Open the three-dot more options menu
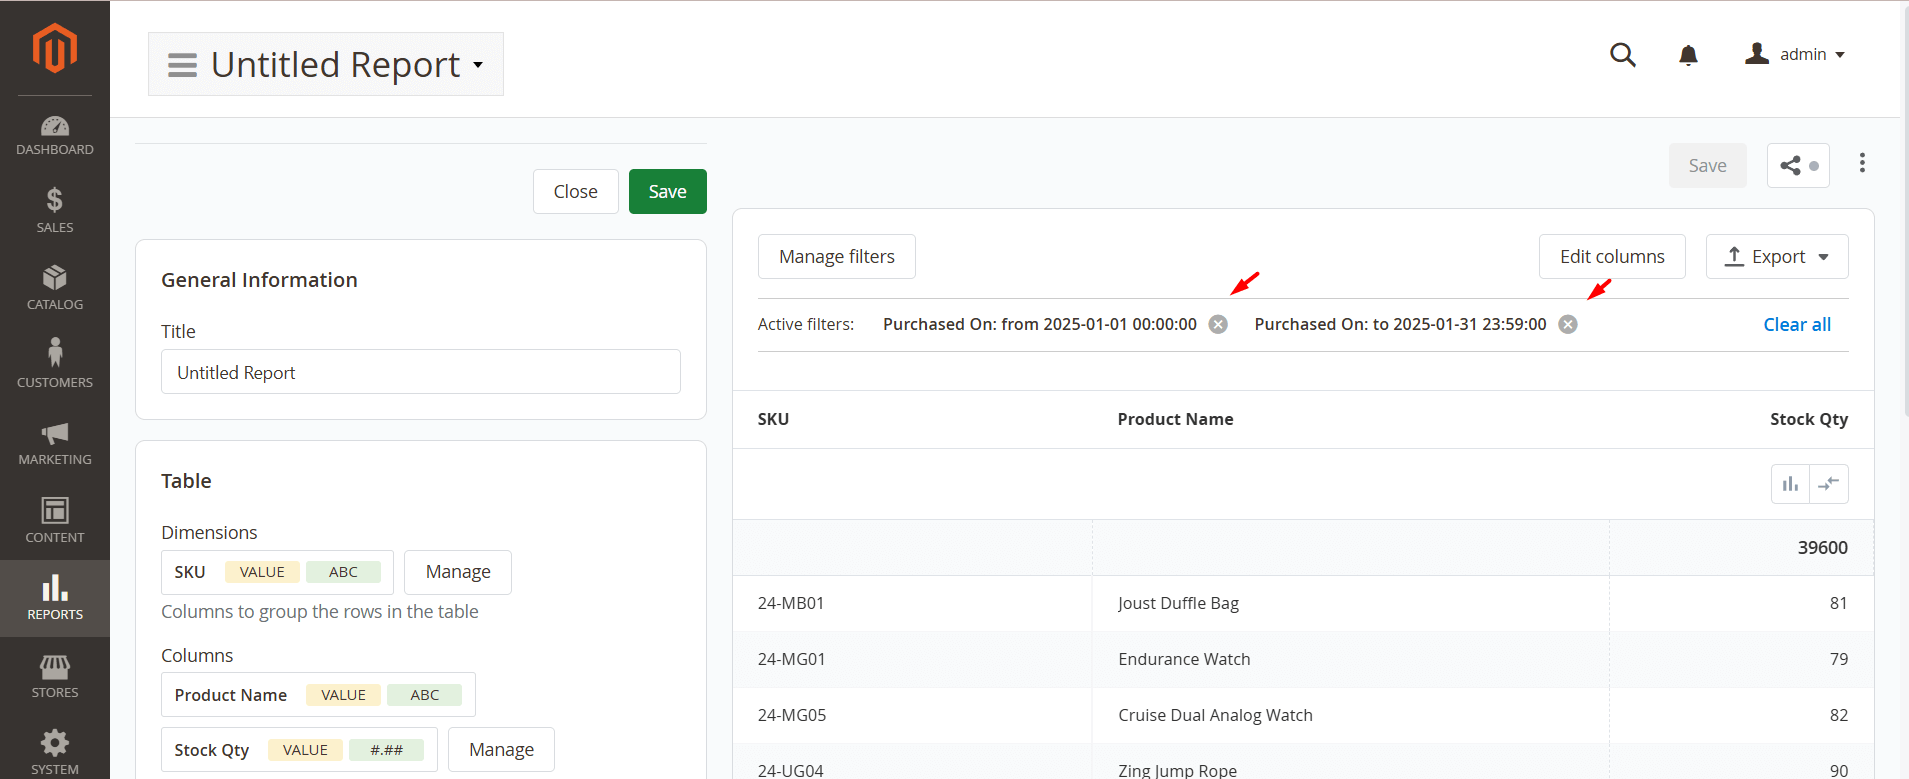The width and height of the screenshot is (1909, 779). [1861, 163]
